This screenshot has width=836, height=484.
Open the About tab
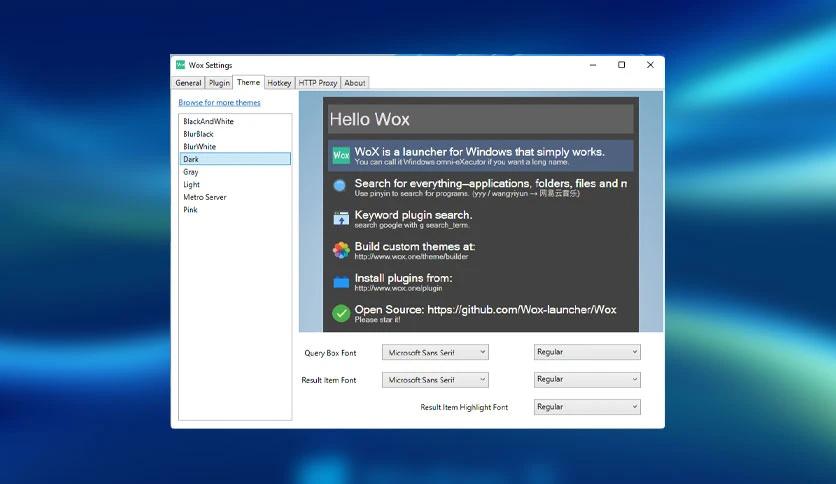tap(355, 83)
